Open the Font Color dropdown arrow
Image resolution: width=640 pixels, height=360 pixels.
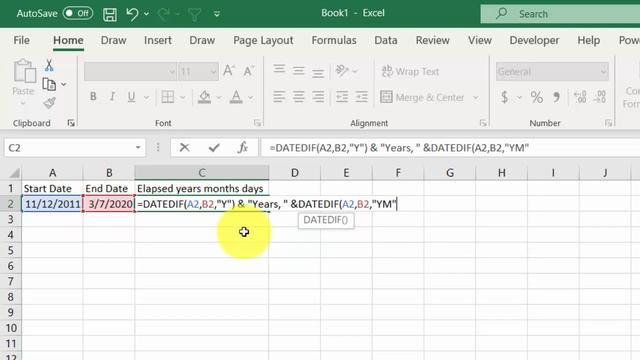click(x=251, y=98)
